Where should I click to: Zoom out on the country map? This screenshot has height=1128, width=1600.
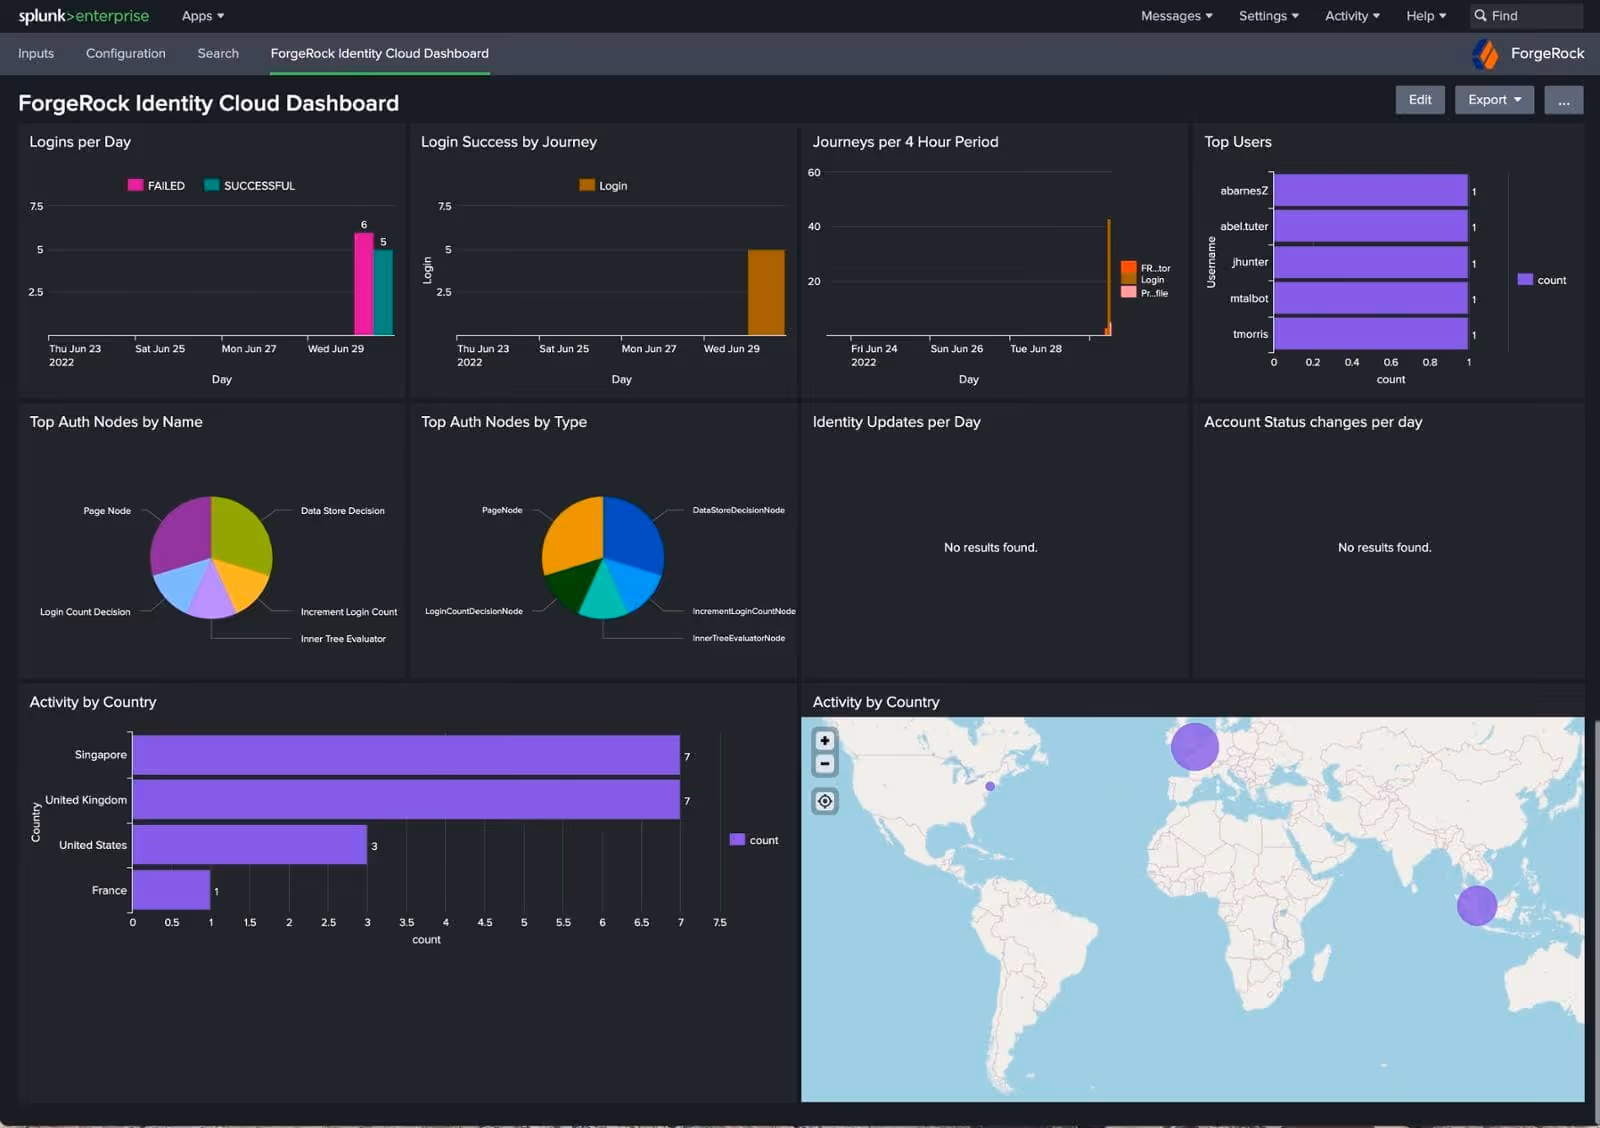coord(824,764)
